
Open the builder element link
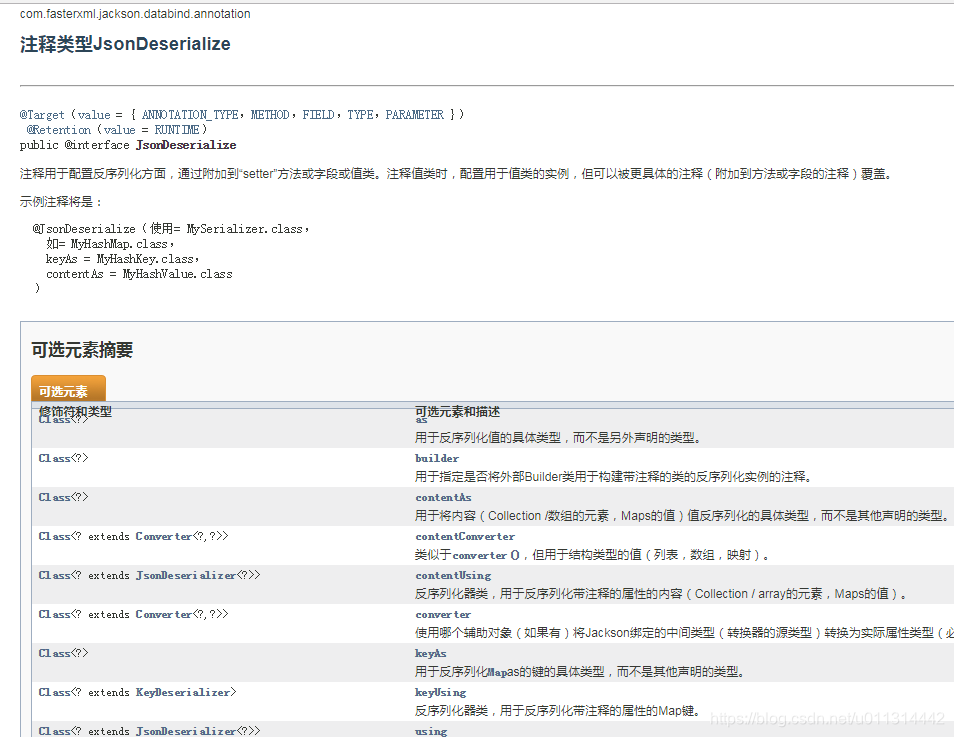[437, 458]
